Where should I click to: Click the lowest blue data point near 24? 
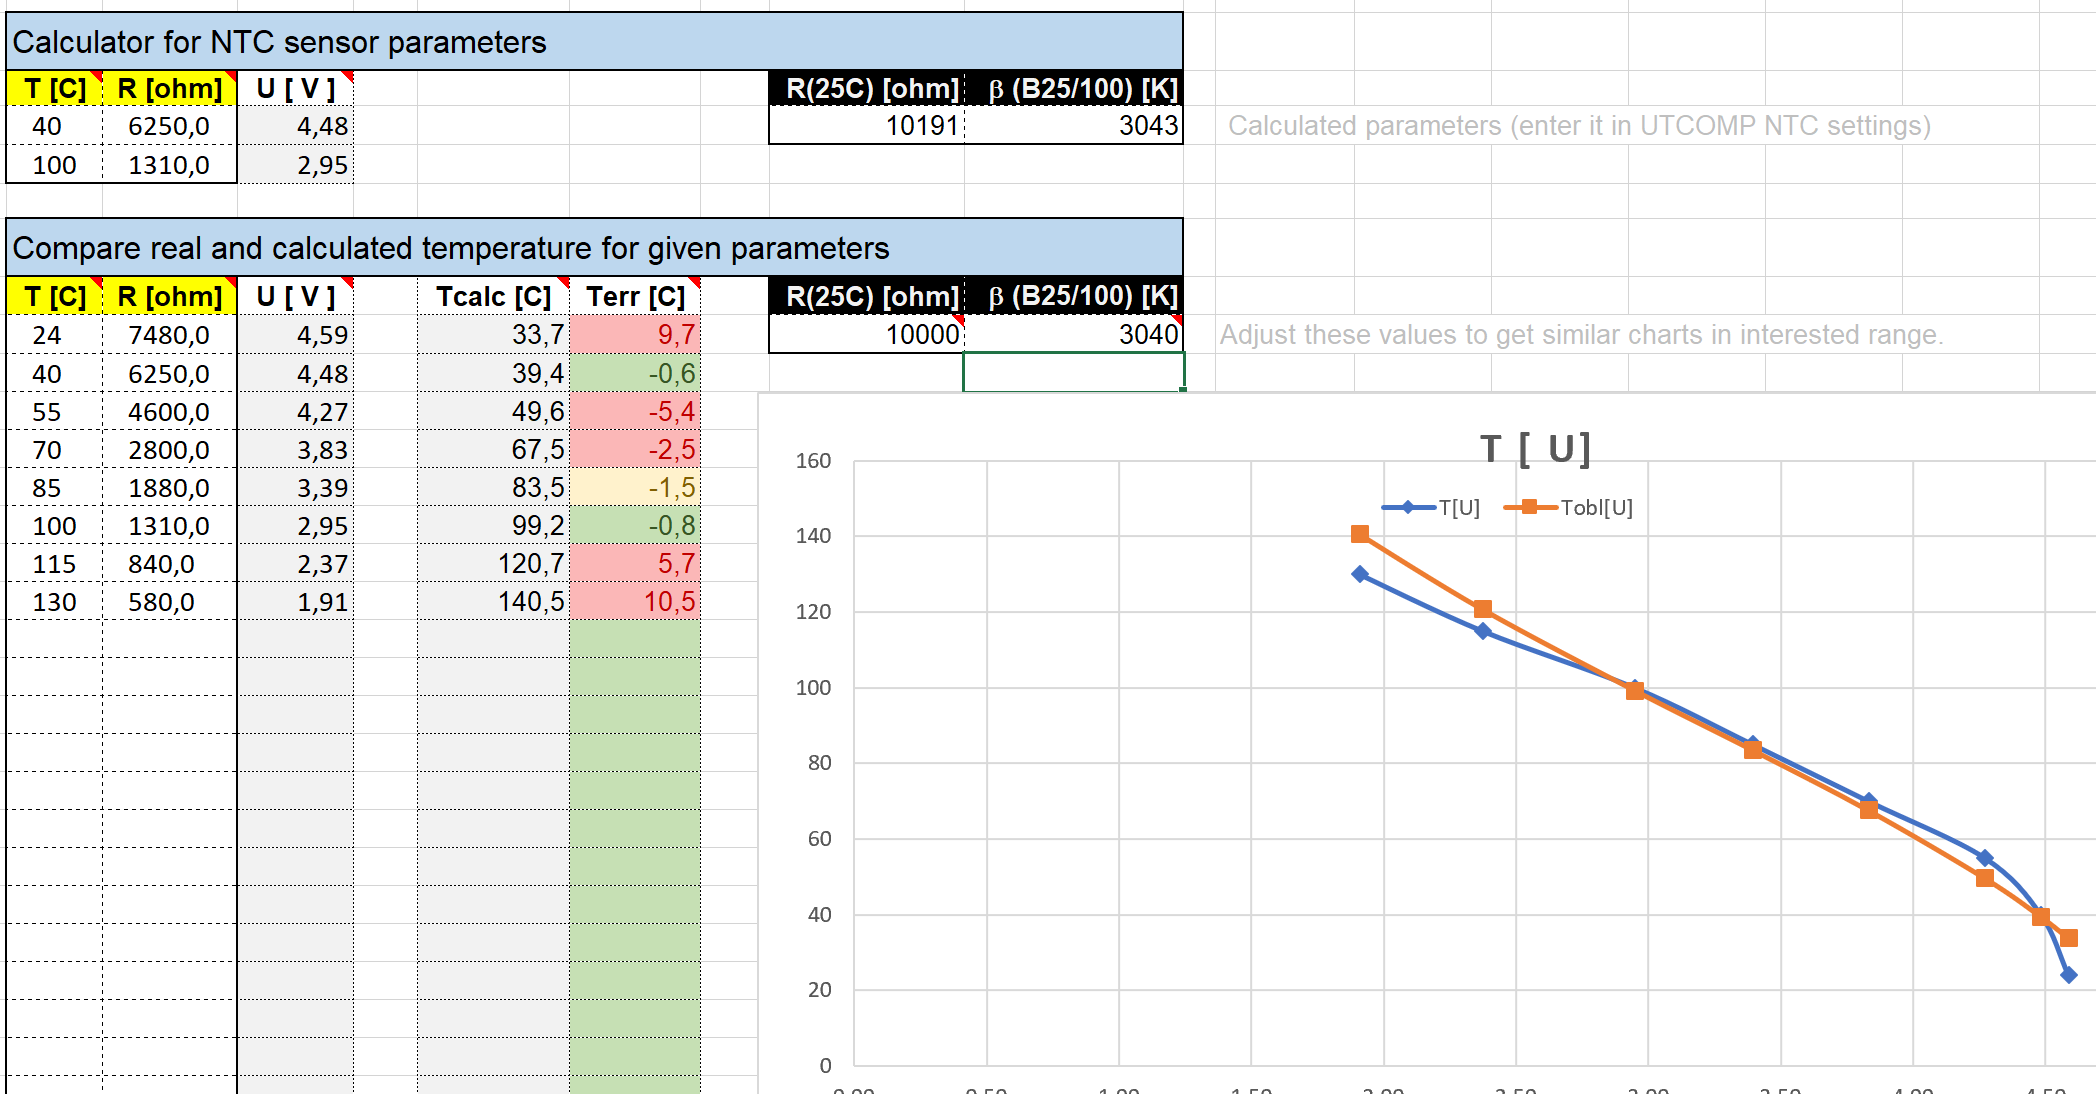coord(2069,975)
